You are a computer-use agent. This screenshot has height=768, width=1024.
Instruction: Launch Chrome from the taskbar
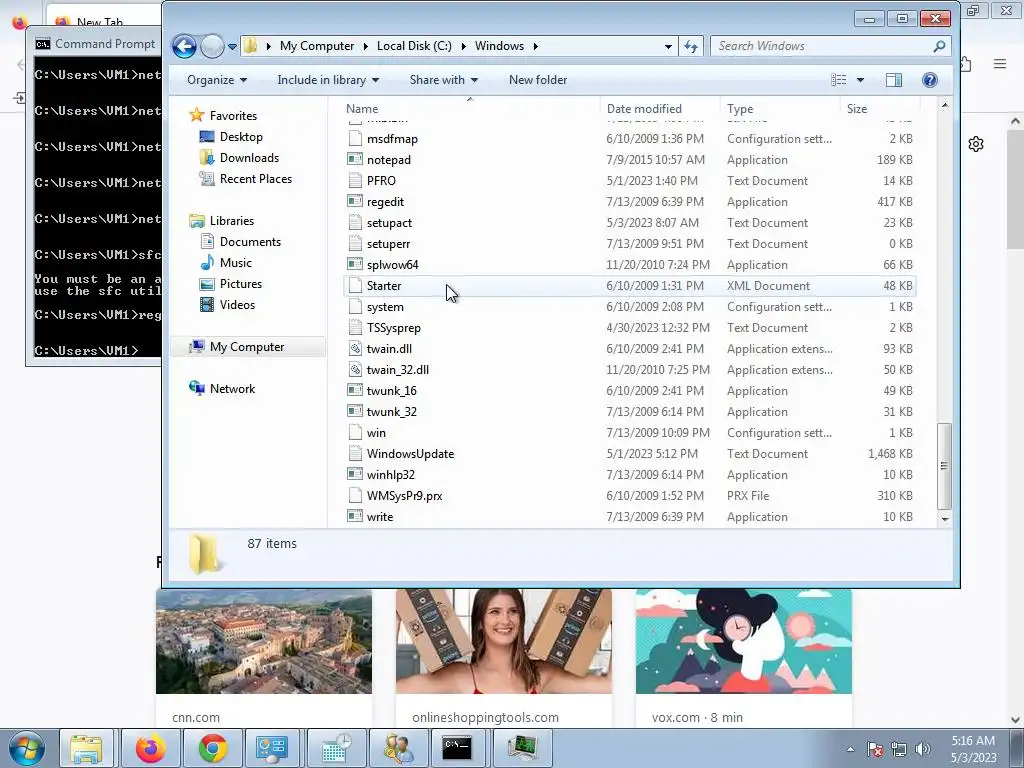[213, 748]
